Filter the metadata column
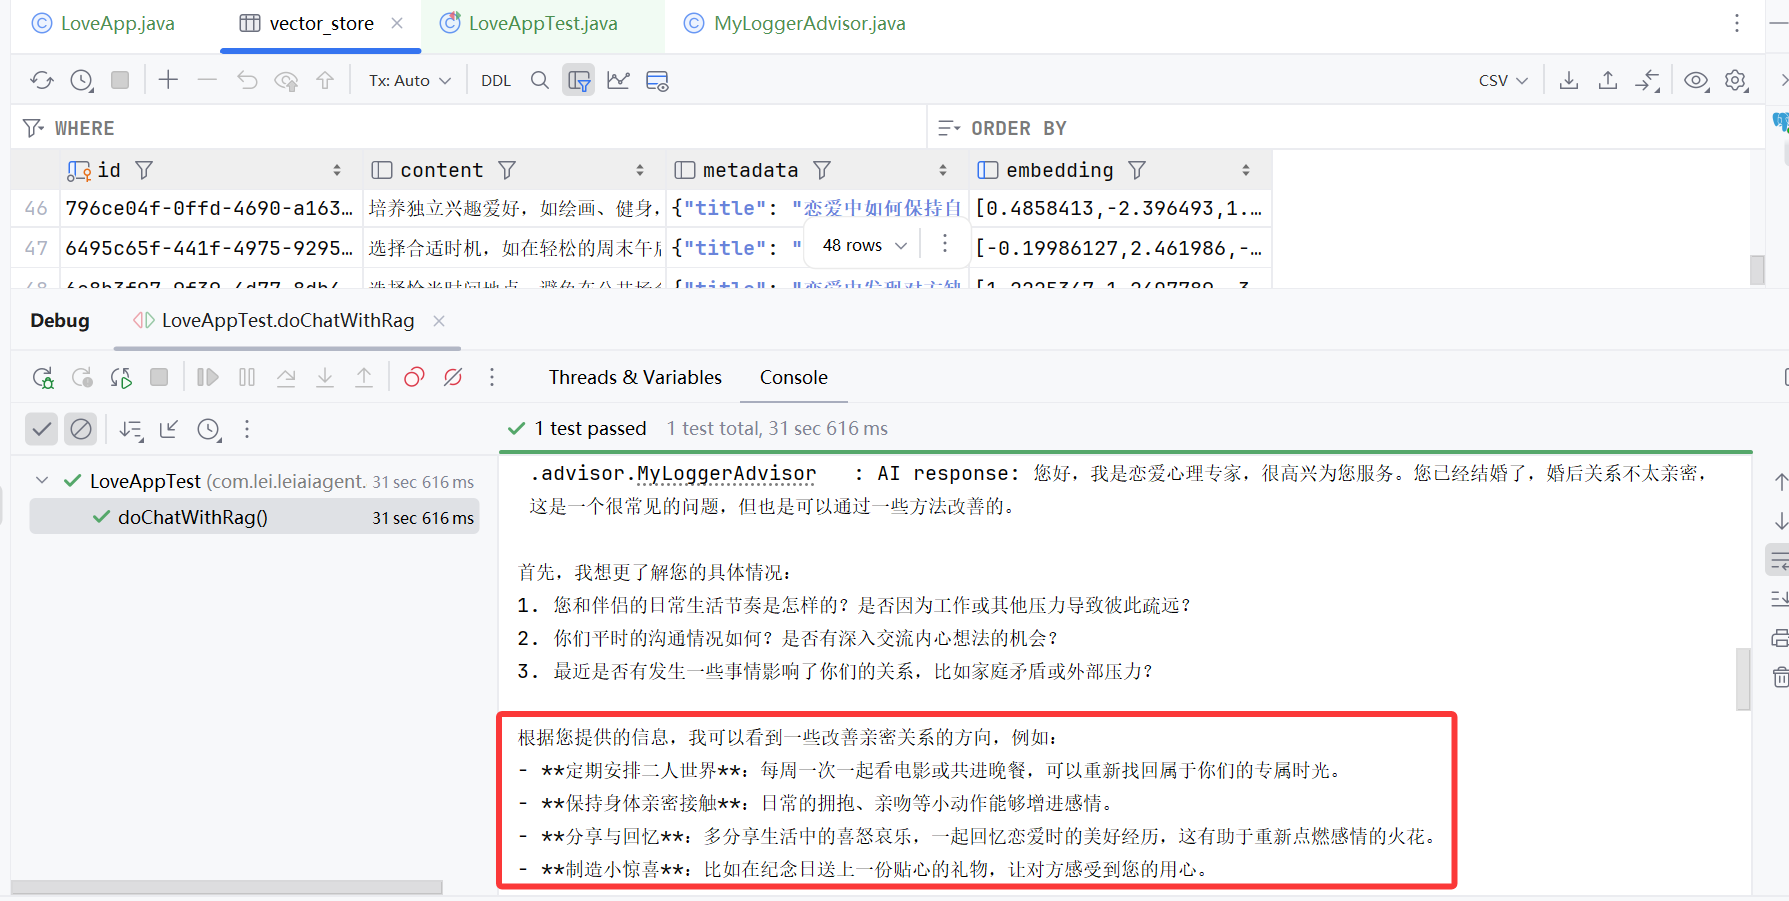 tap(822, 170)
